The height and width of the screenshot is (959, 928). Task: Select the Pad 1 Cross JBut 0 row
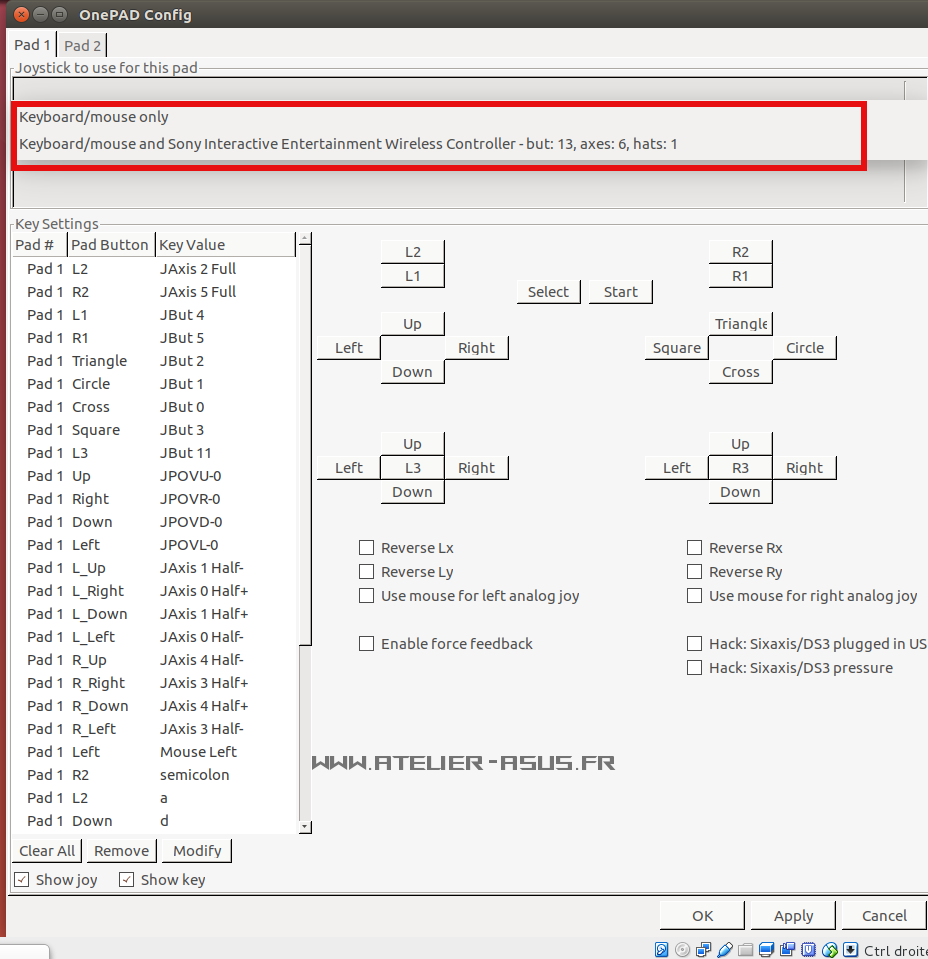tap(150, 407)
